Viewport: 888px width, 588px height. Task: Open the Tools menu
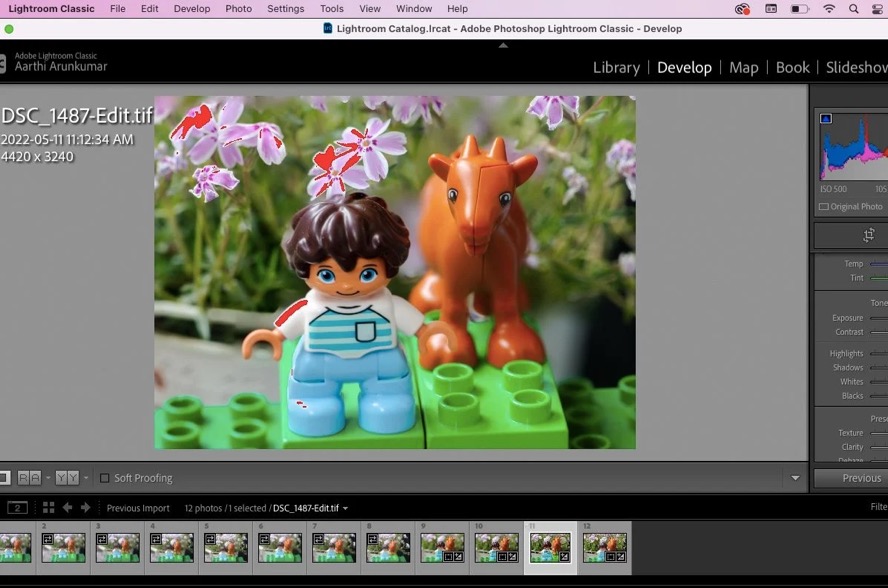pyautogui.click(x=331, y=8)
